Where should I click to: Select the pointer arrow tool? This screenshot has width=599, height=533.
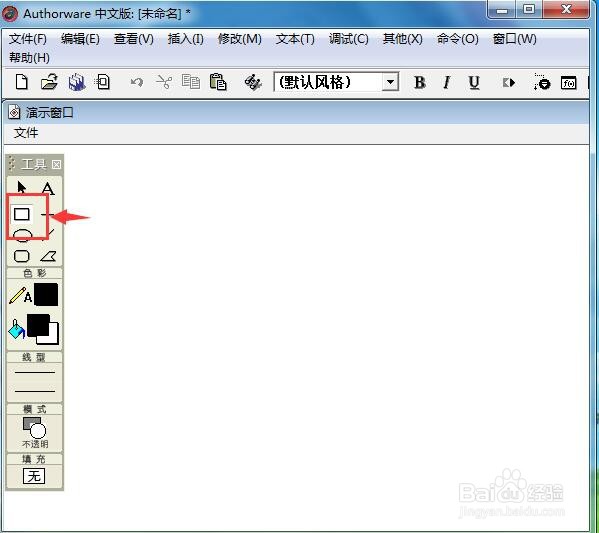21,188
